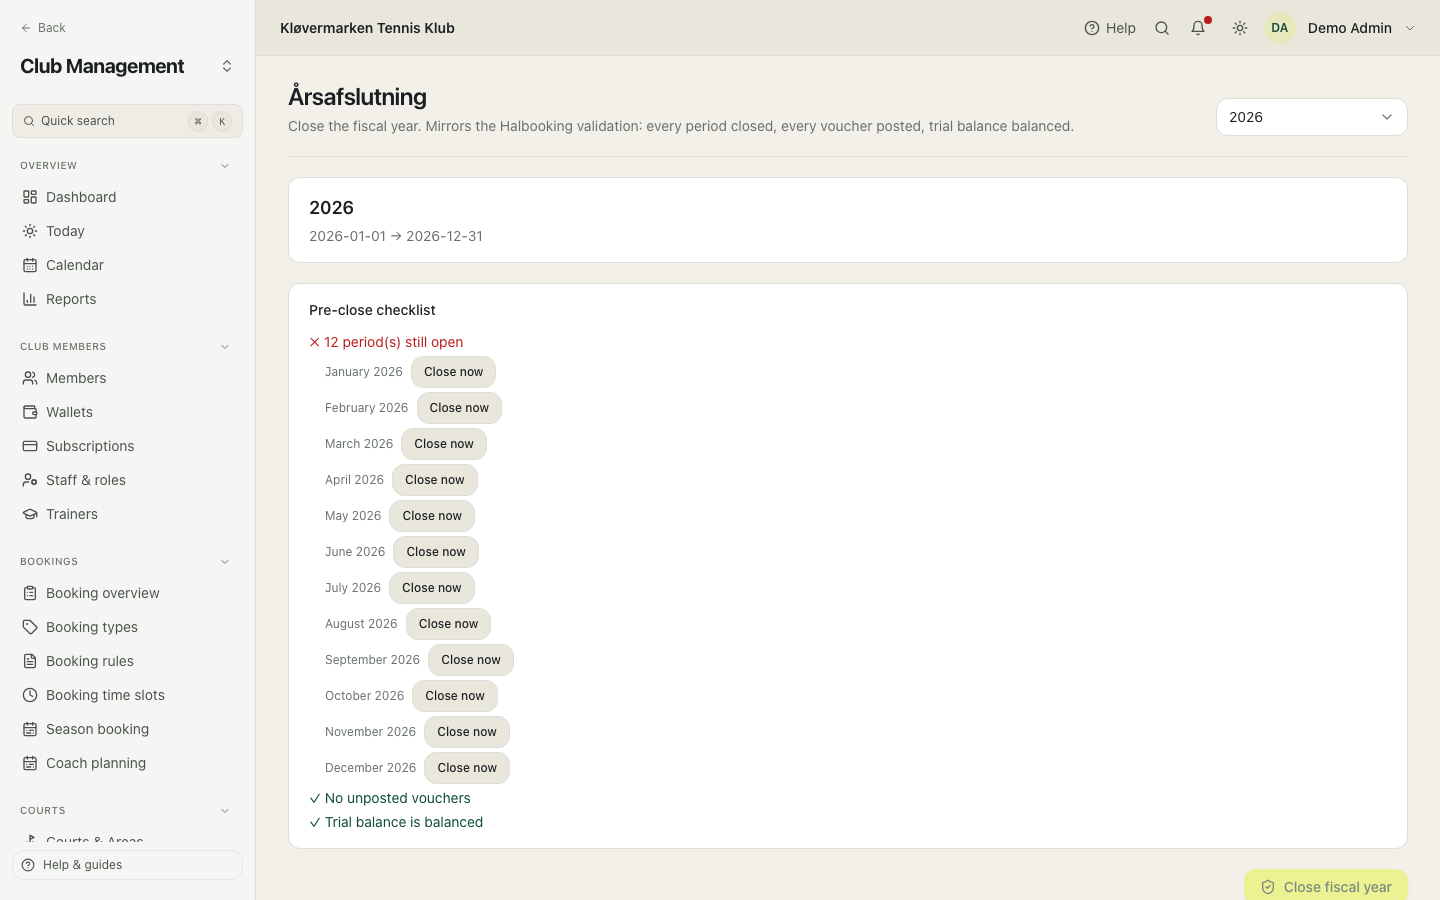Image resolution: width=1440 pixels, height=900 pixels.
Task: Open the fiscal year 2026 dropdown
Action: click(x=1312, y=117)
